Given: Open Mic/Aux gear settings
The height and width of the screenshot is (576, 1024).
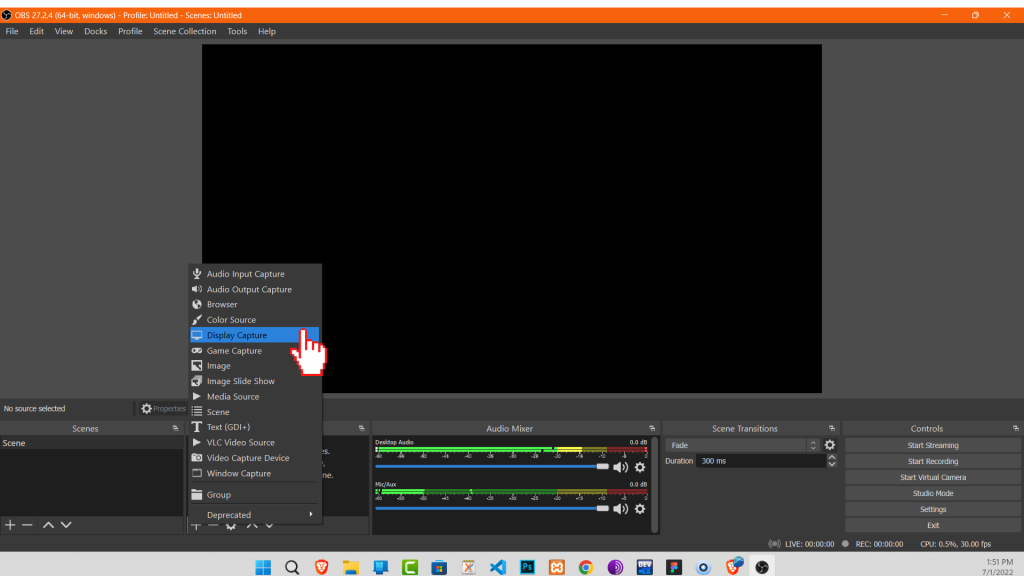Looking at the screenshot, I should point(640,509).
